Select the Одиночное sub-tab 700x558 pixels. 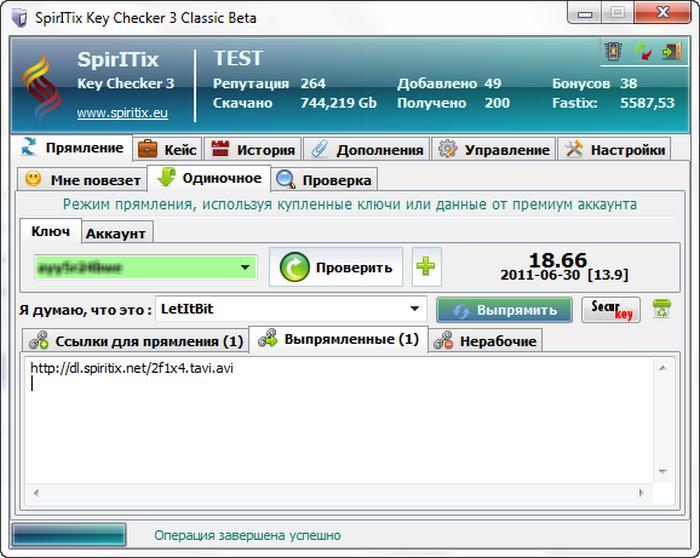pyautogui.click(x=209, y=178)
